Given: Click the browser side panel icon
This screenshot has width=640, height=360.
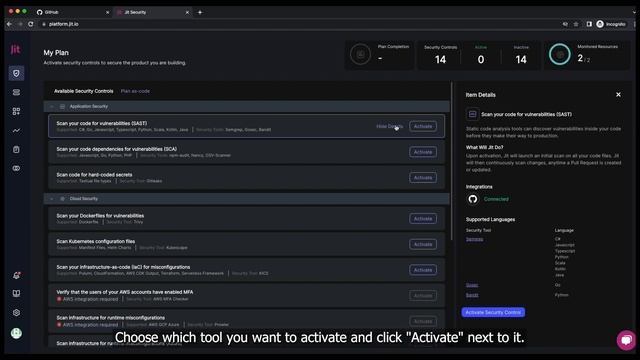Looking at the screenshot, I should pos(589,24).
